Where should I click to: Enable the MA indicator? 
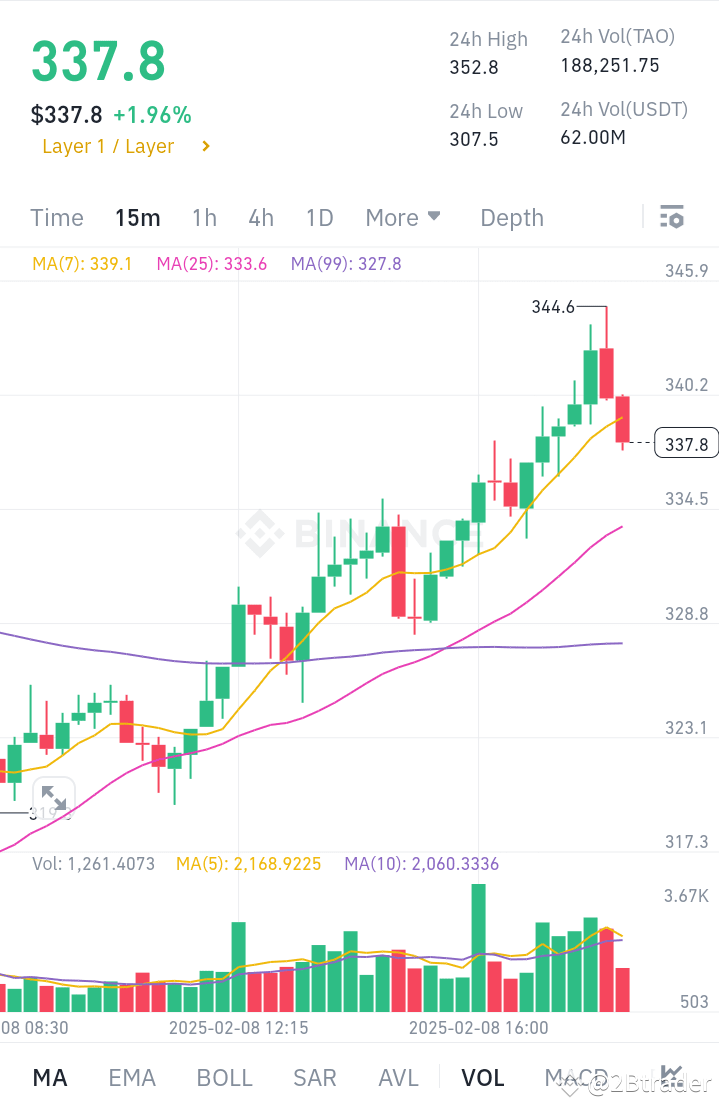(50, 1077)
